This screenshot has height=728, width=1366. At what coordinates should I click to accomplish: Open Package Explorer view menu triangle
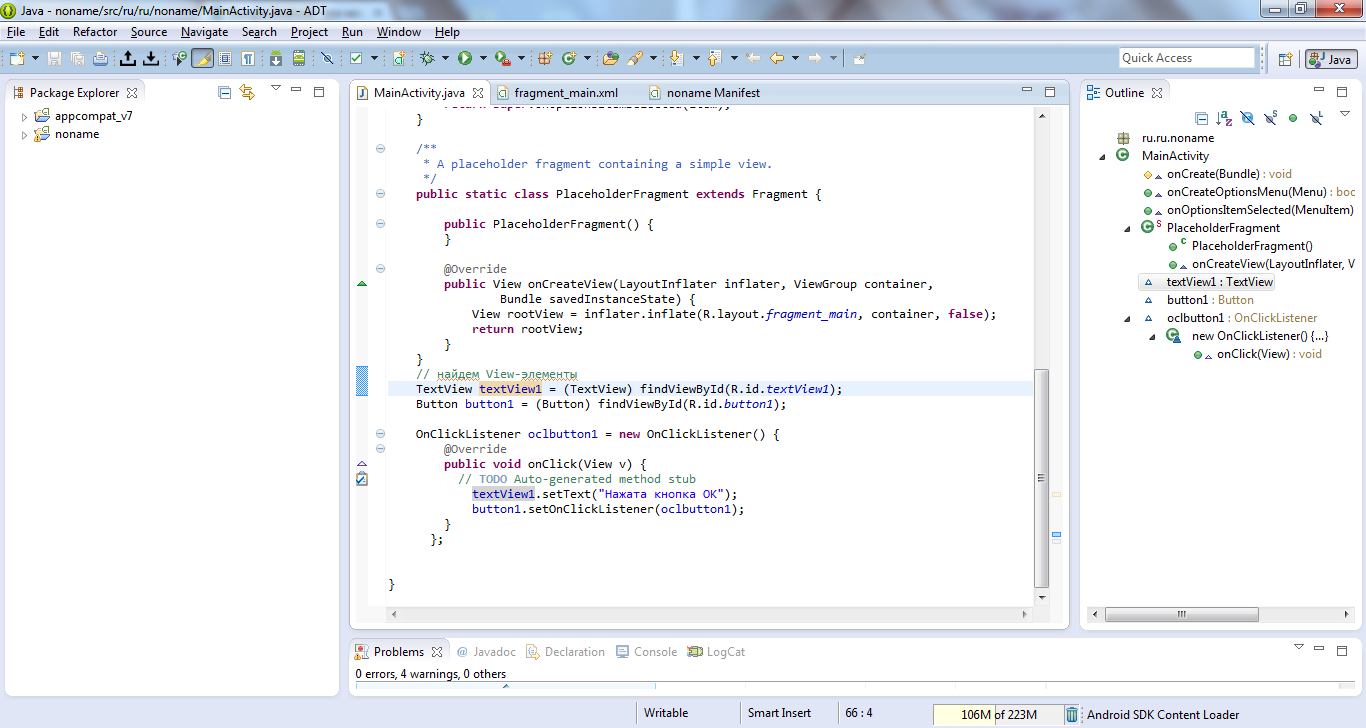(x=275, y=88)
